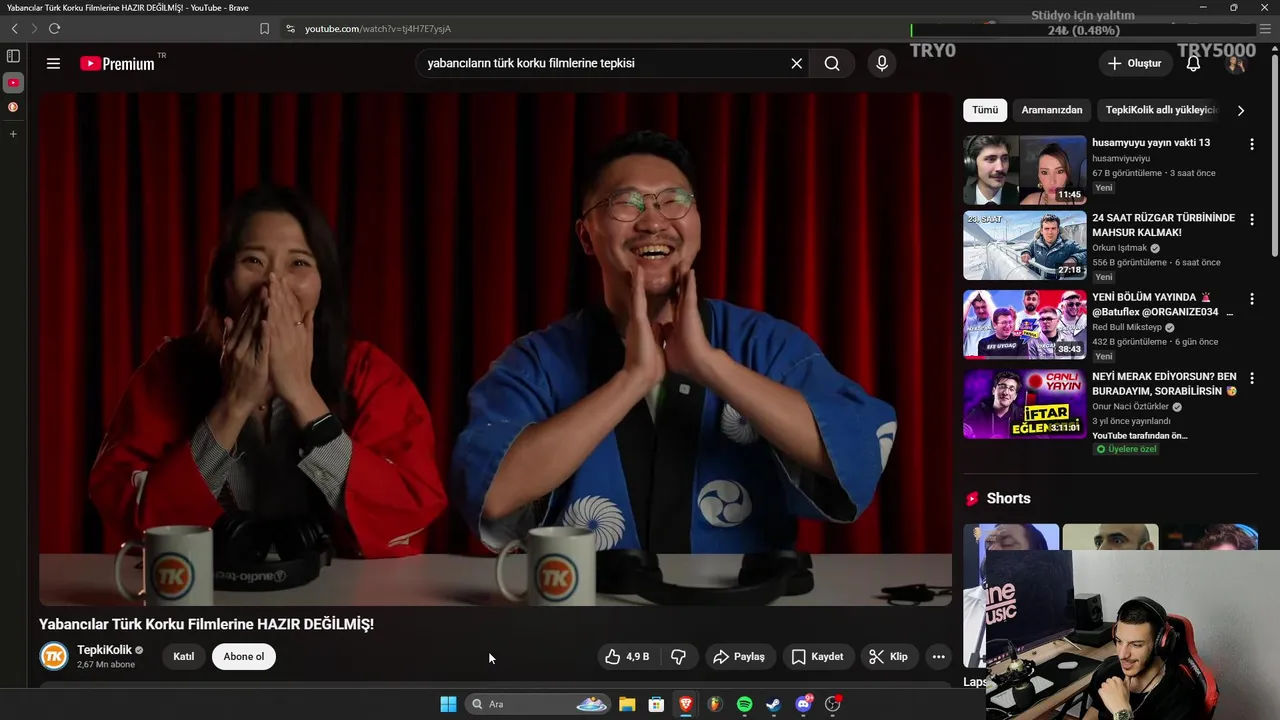This screenshot has width=1280, height=720.
Task: Open site settings icon beside URL
Action: tap(290, 29)
